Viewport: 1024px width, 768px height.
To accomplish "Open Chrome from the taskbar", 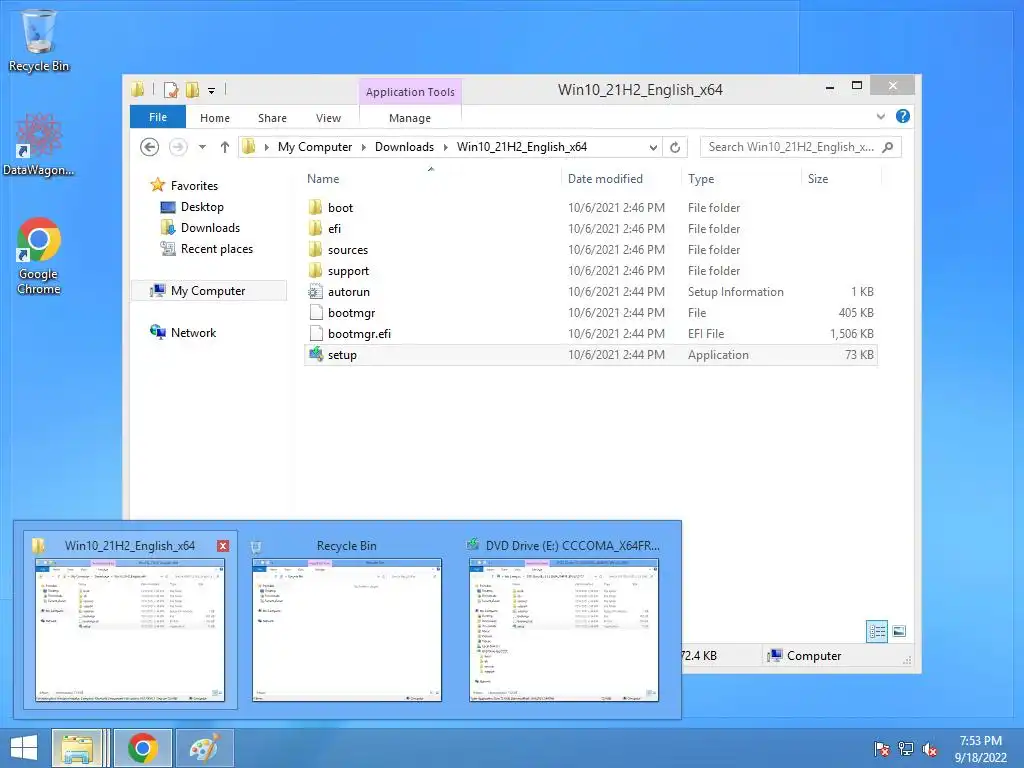I will [x=143, y=748].
